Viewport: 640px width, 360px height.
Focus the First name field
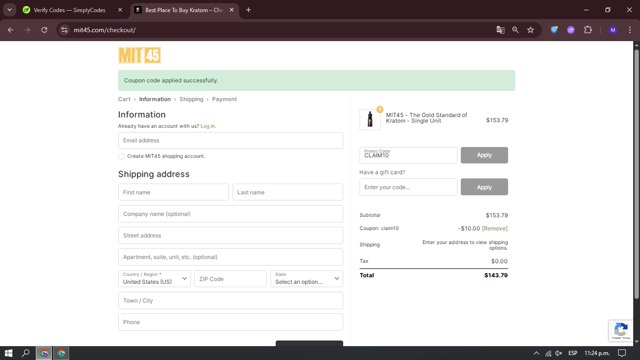click(173, 192)
